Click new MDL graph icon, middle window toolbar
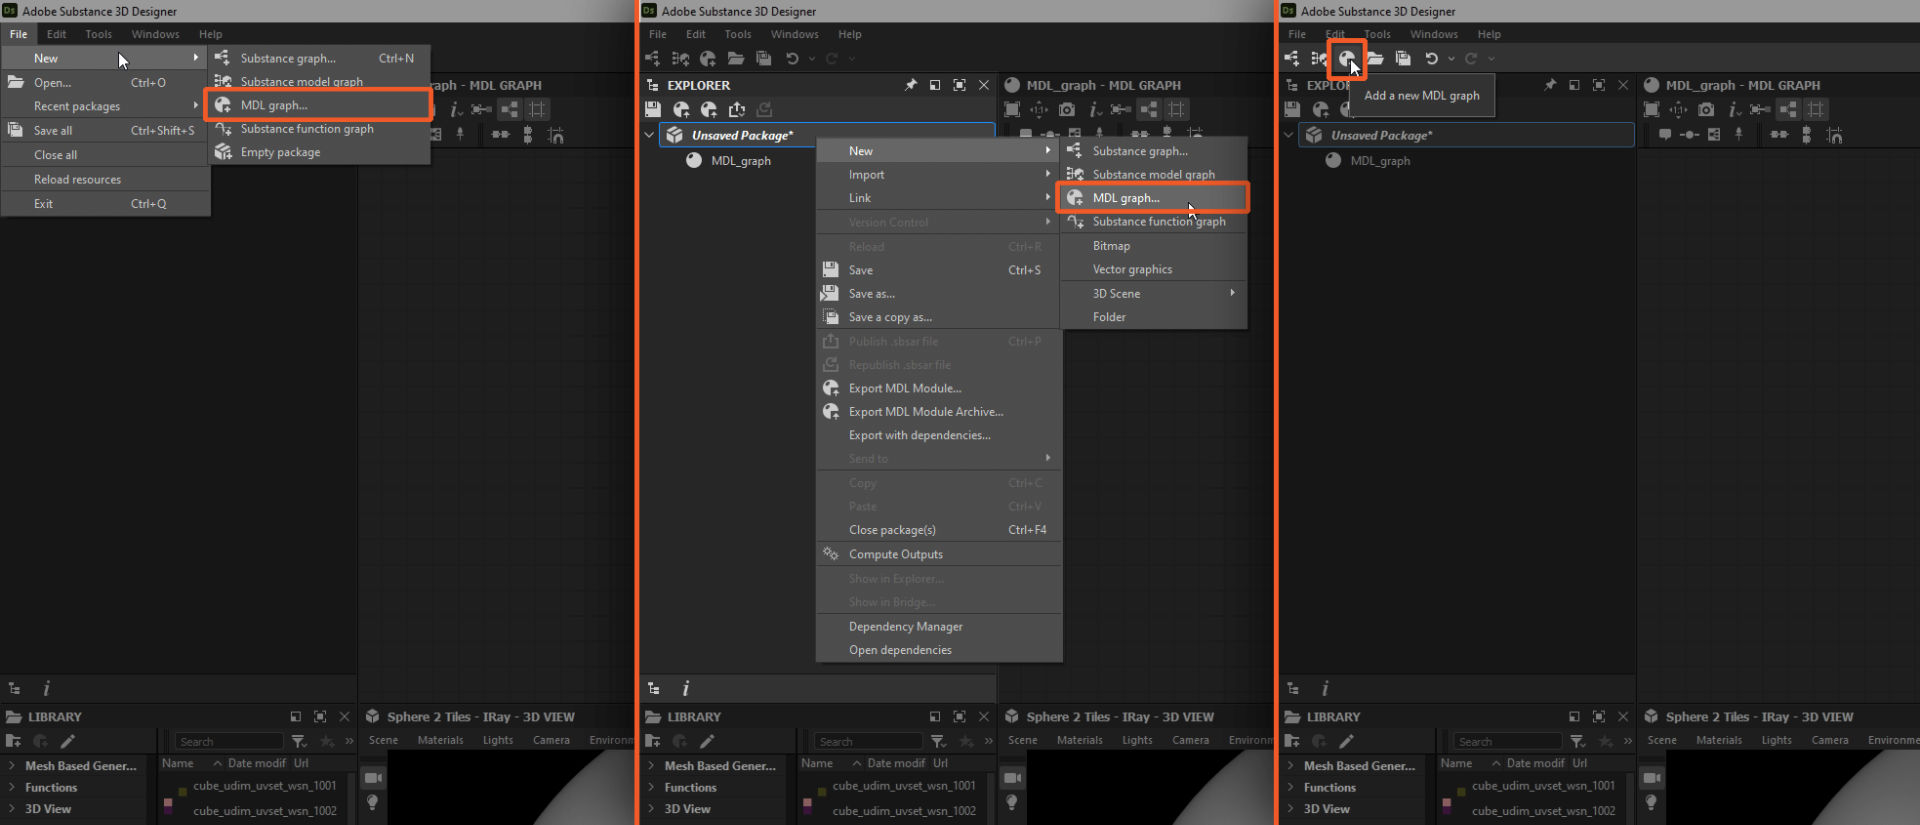Viewport: 1920px width, 825px height. (708, 59)
